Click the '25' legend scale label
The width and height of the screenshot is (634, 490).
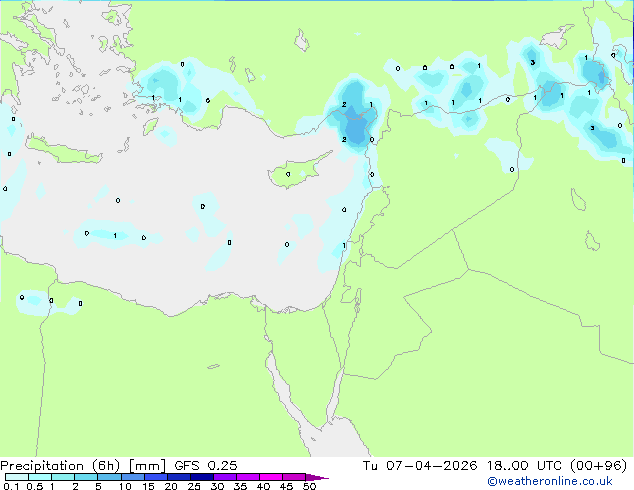point(194,486)
